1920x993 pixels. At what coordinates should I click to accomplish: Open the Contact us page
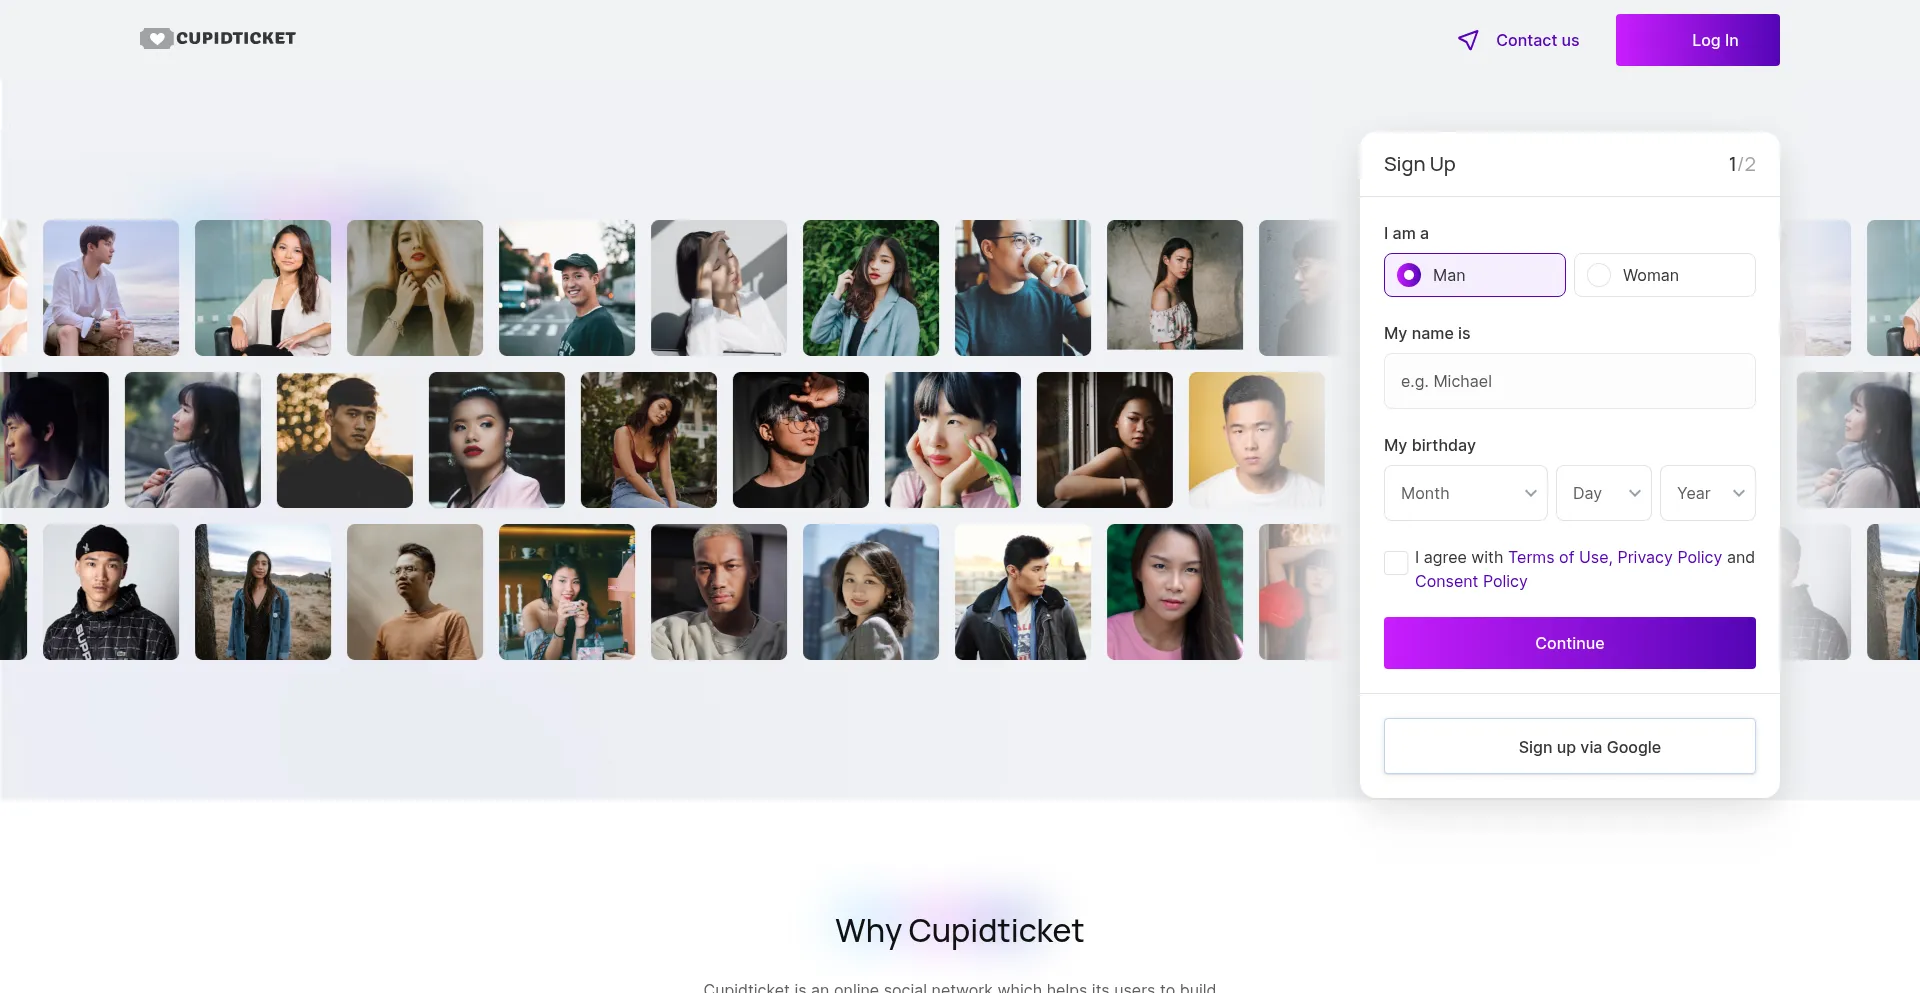pyautogui.click(x=1537, y=40)
